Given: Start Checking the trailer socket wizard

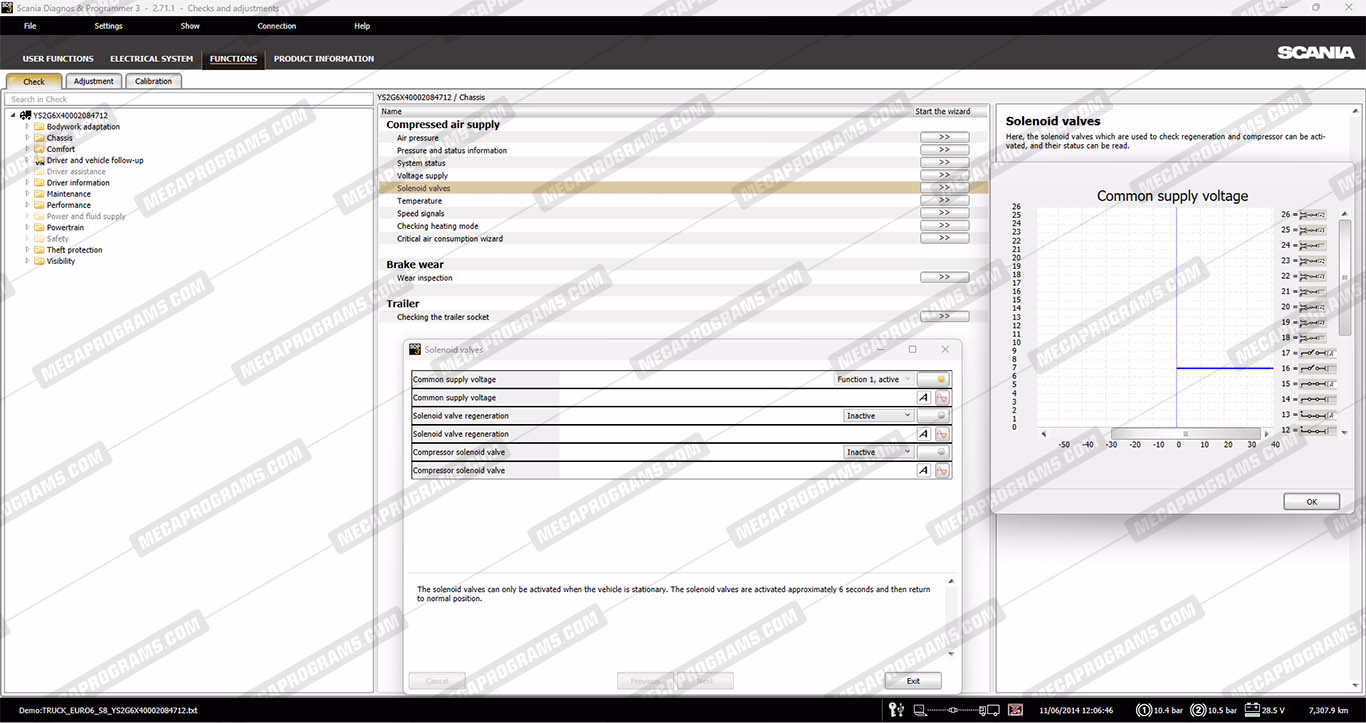Looking at the screenshot, I should point(944,316).
